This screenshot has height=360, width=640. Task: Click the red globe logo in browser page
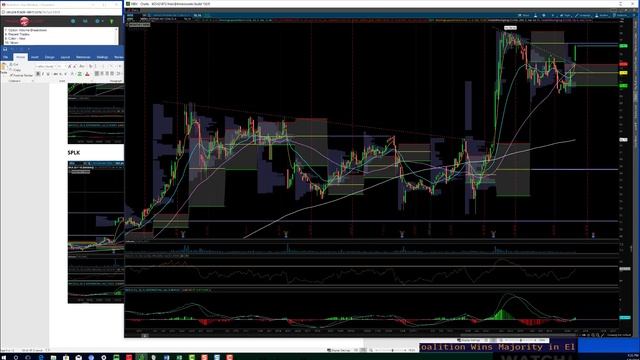(24, 21)
